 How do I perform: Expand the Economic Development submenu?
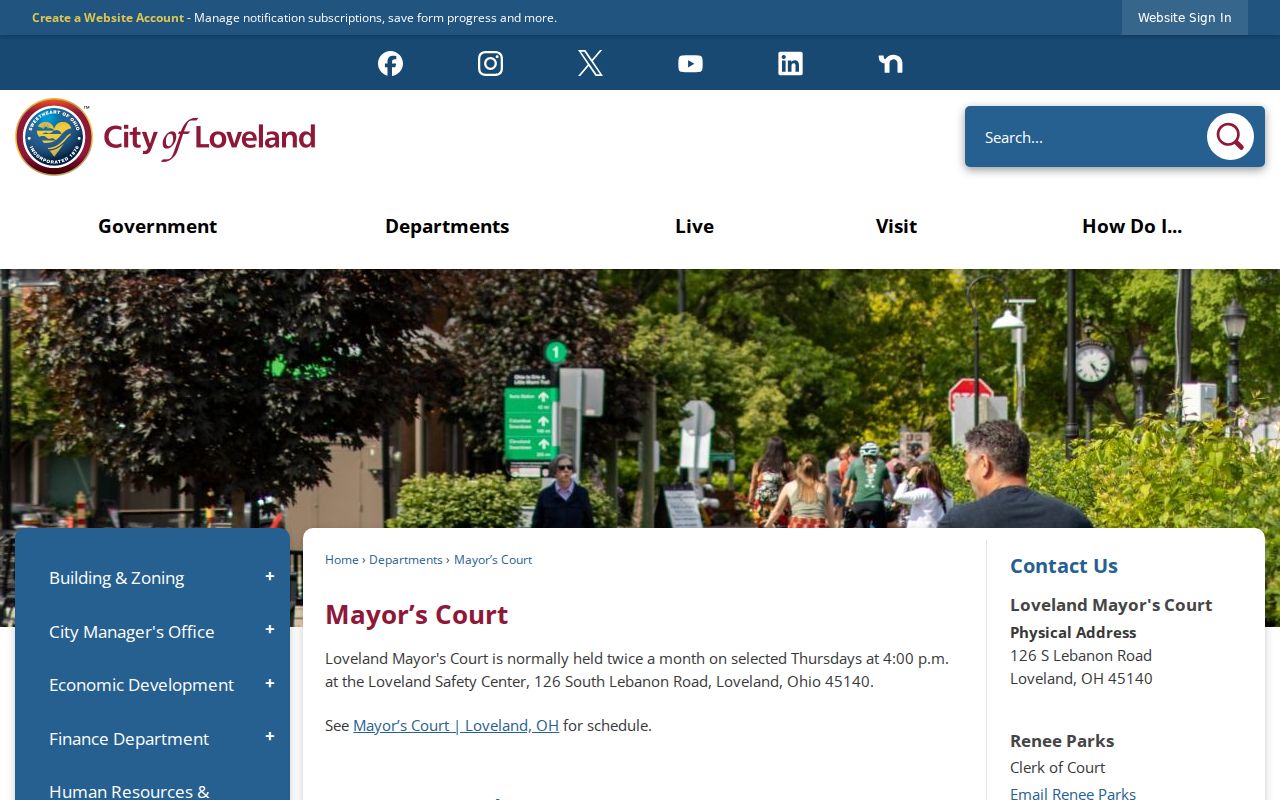[269, 684]
